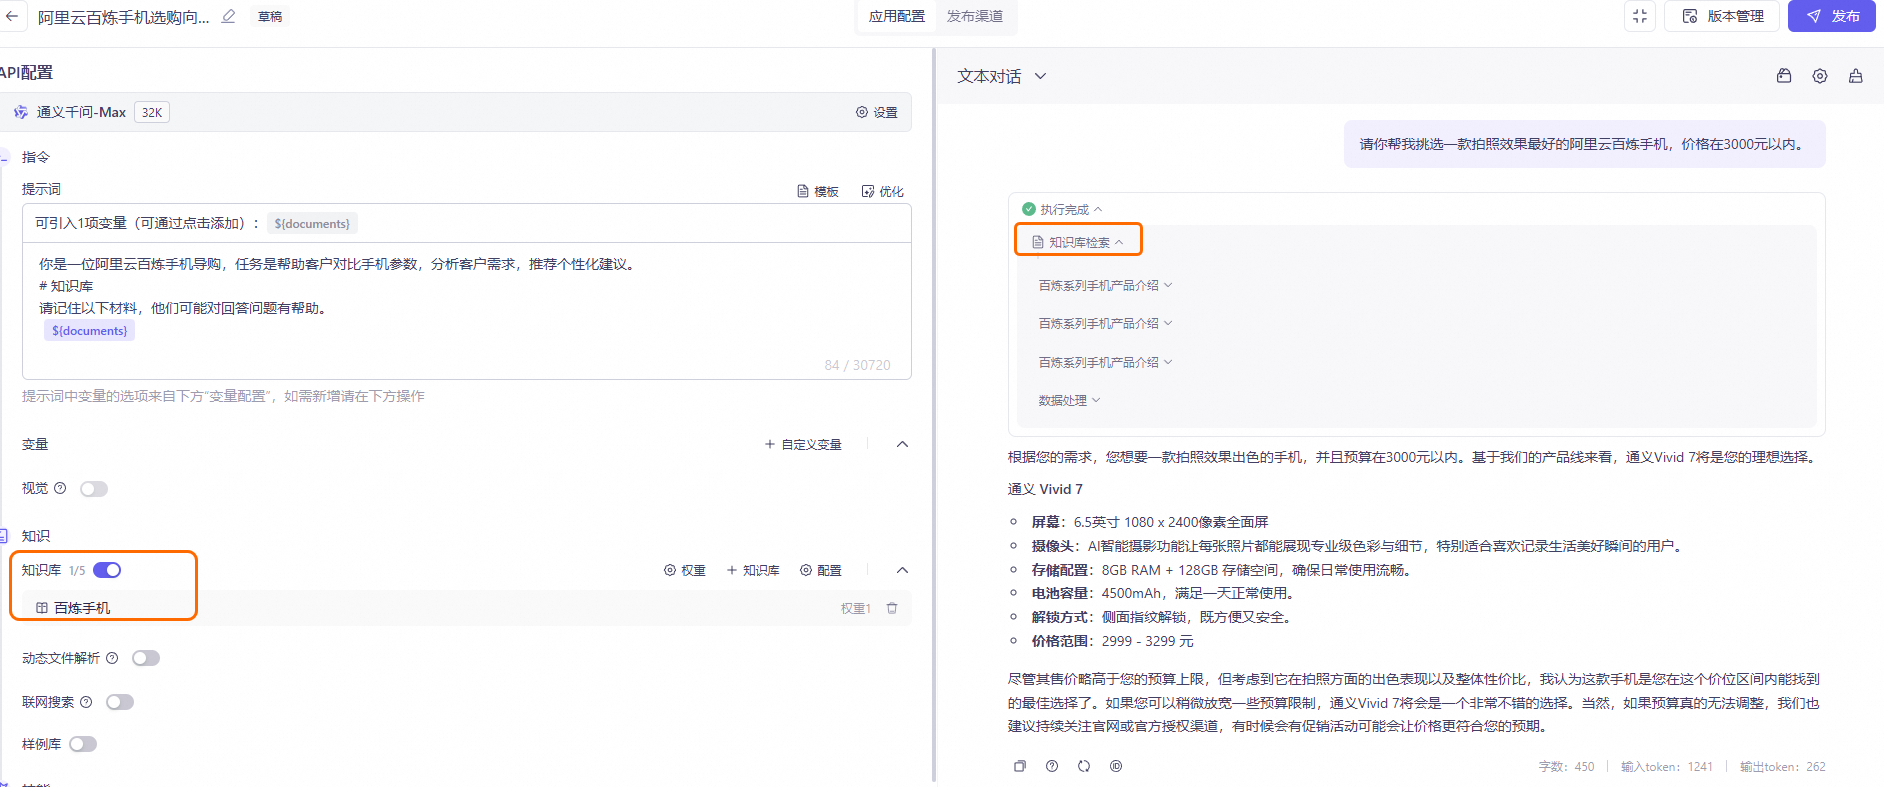This screenshot has width=1884, height=787.
Task: Collapse the 执行完成 status section
Action: [1062, 209]
